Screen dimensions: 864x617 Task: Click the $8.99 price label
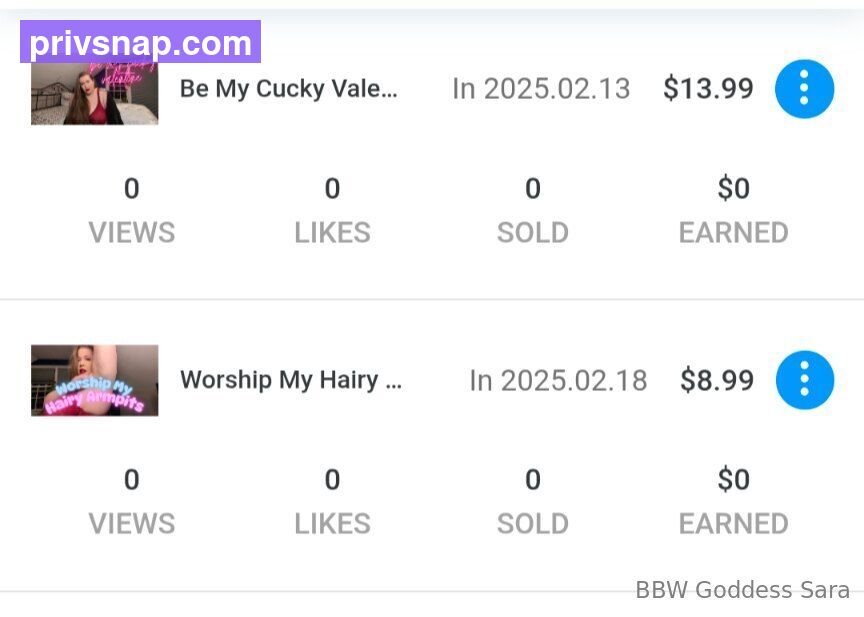click(717, 380)
